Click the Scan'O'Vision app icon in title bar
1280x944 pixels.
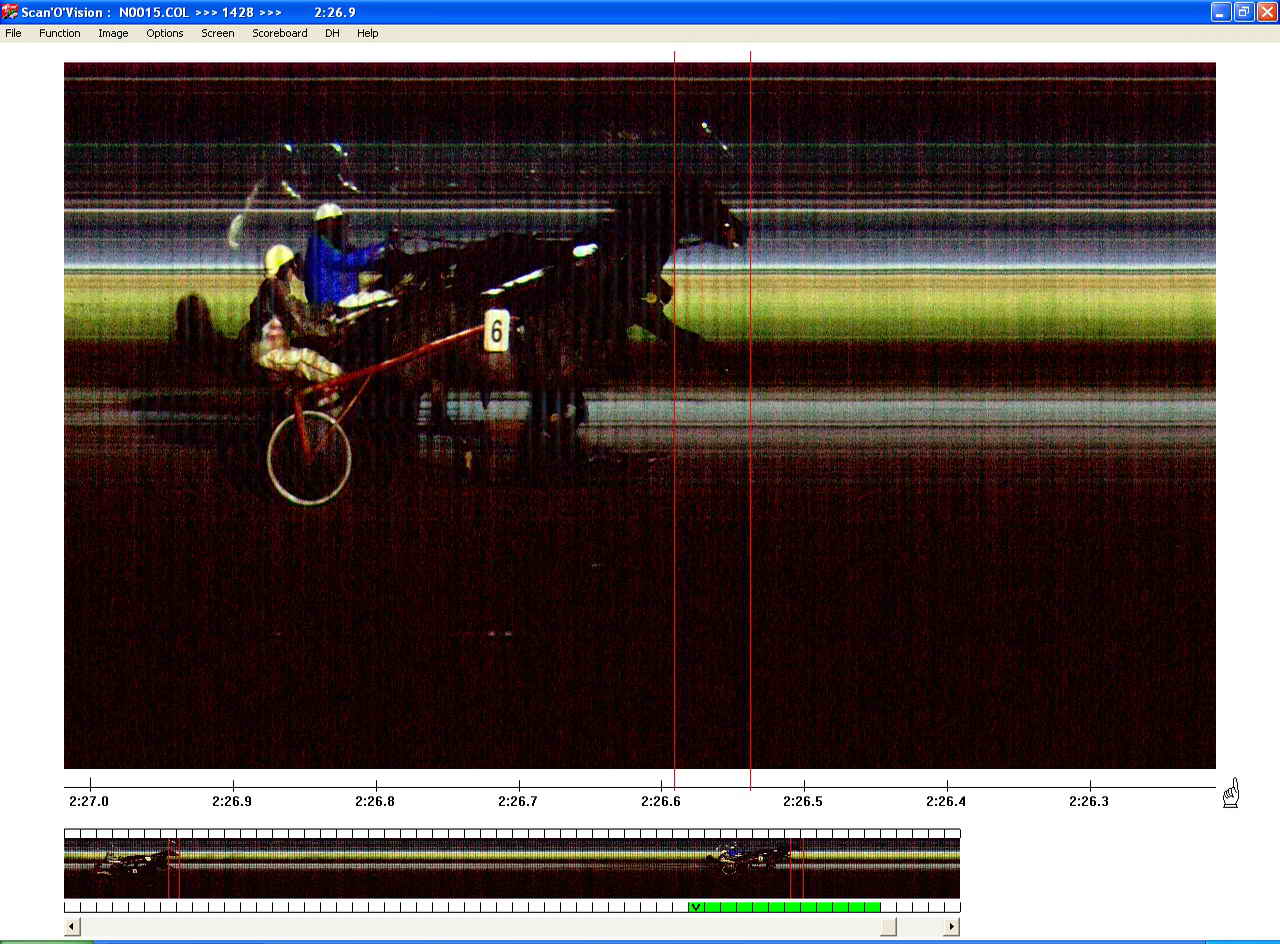coord(10,12)
